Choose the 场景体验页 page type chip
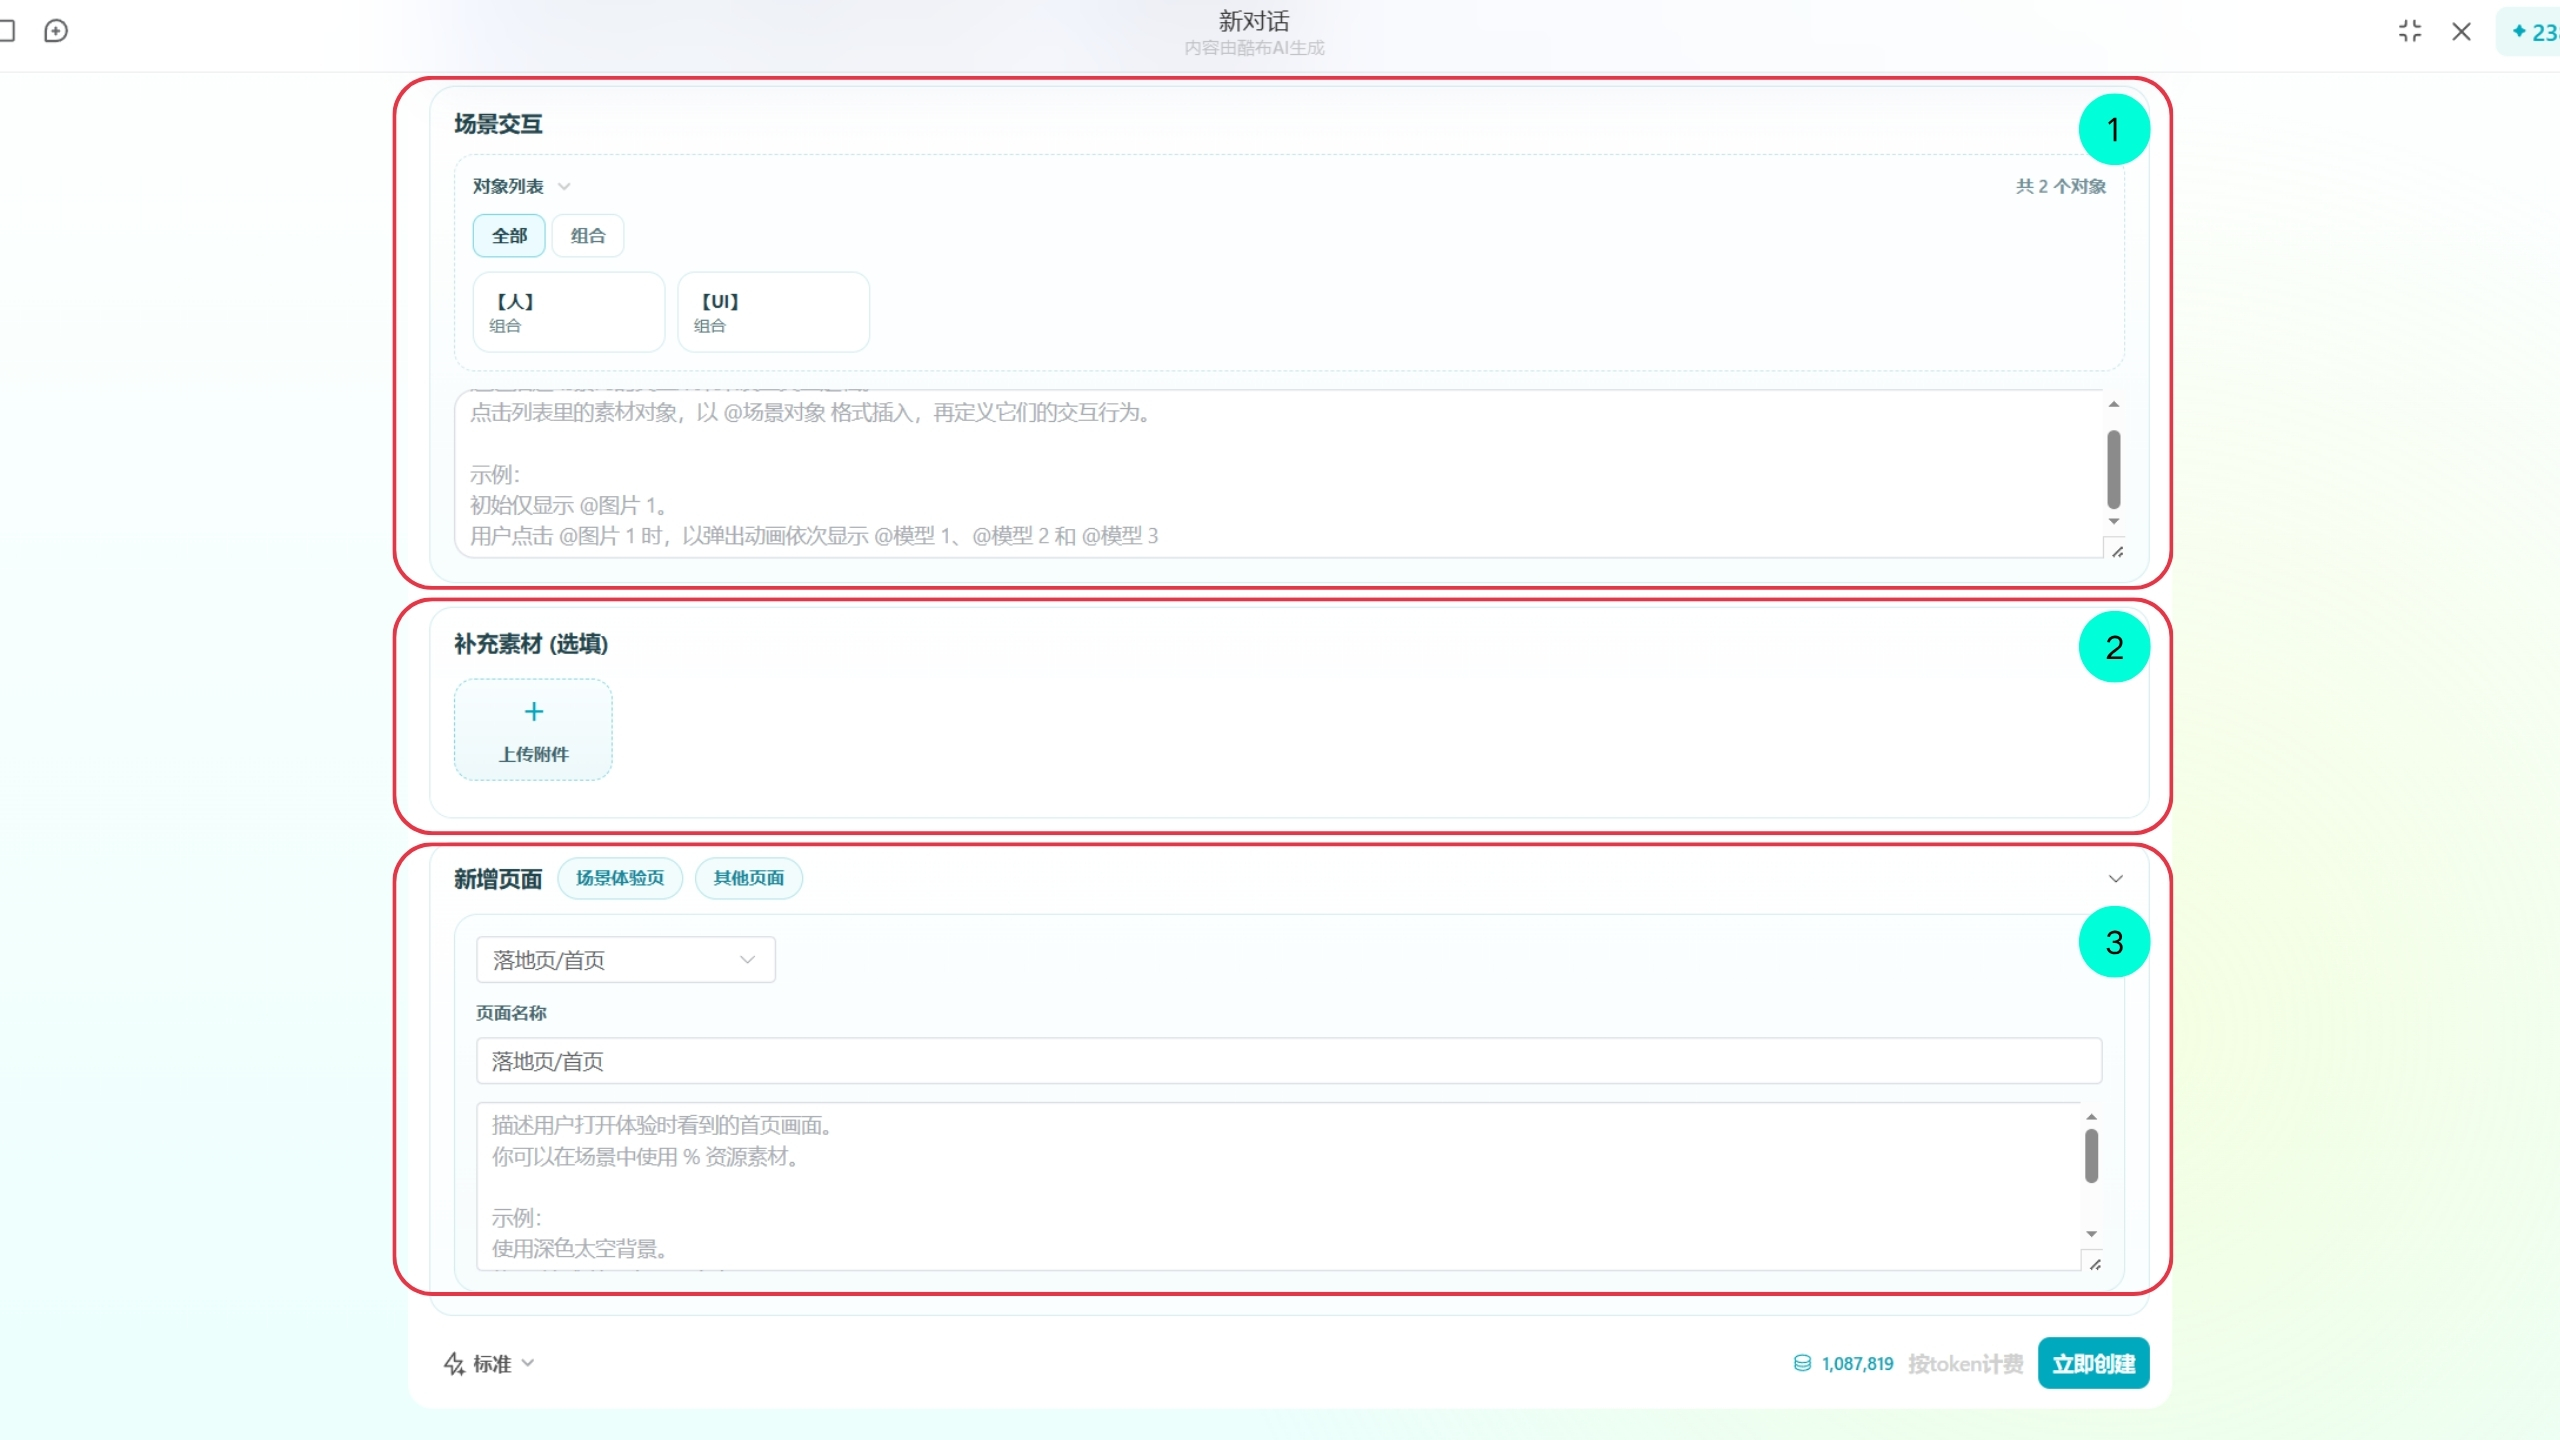 point(620,878)
